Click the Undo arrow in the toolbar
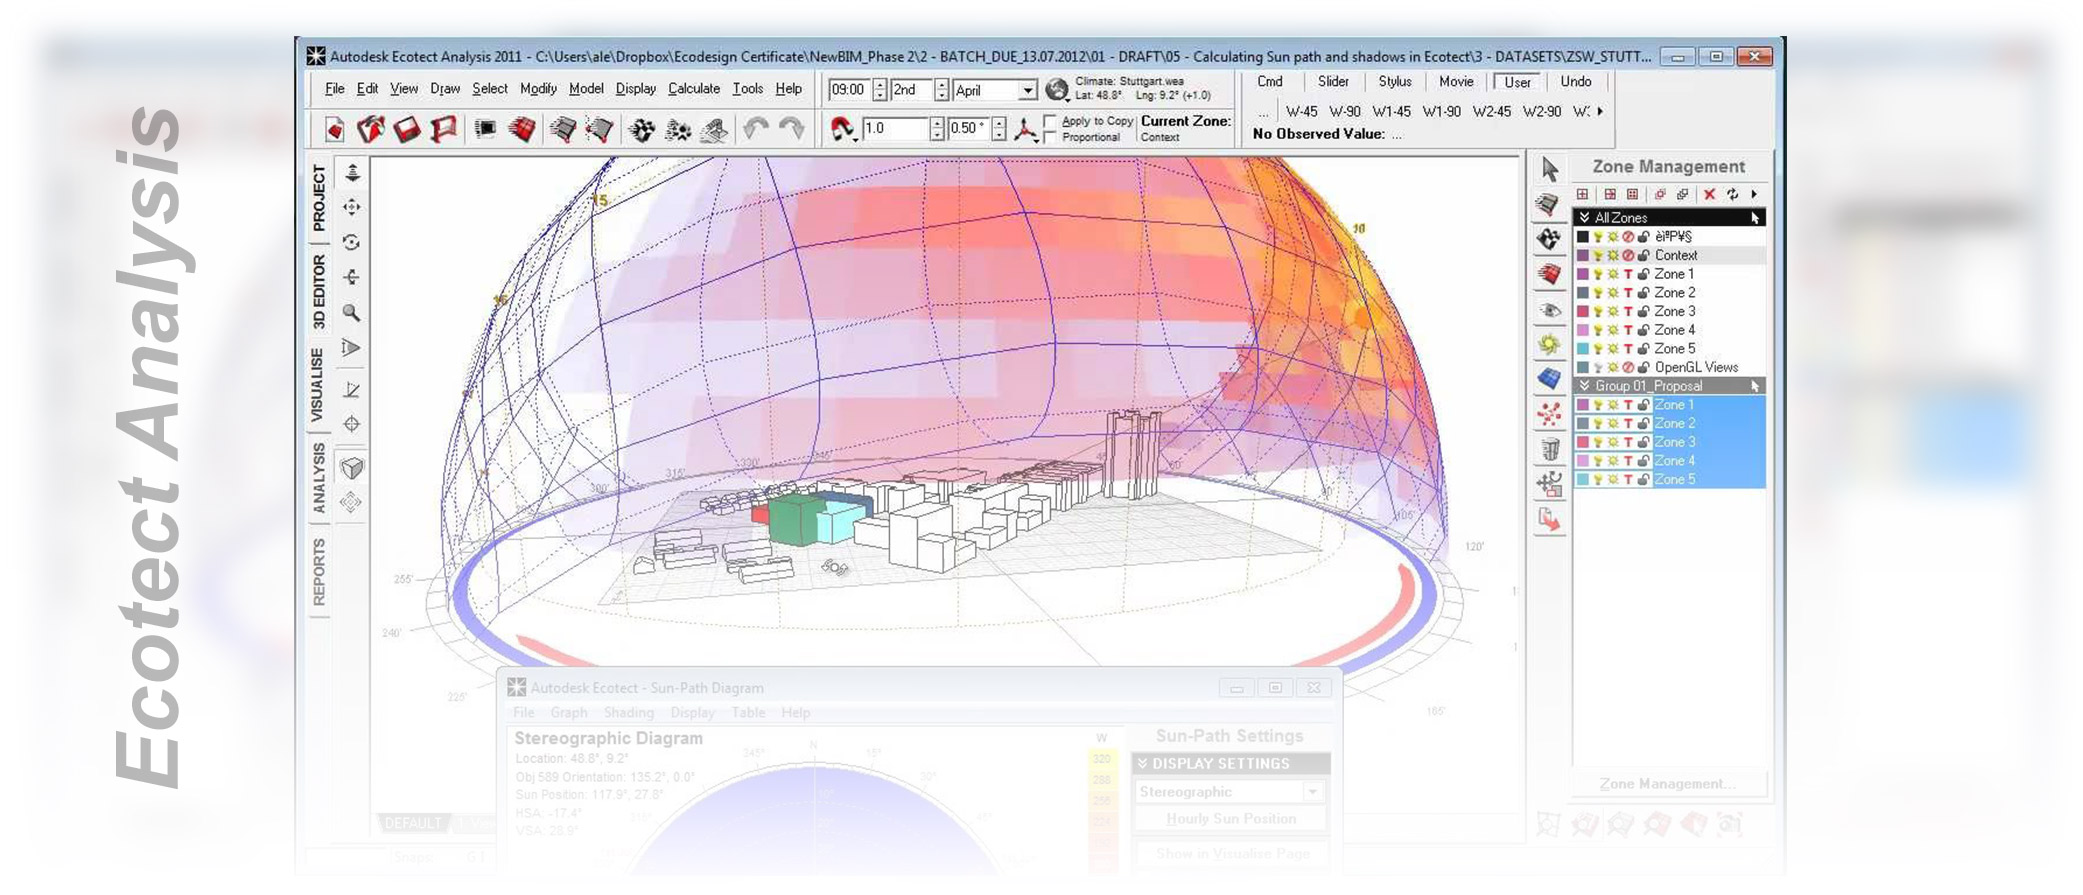 coord(756,129)
